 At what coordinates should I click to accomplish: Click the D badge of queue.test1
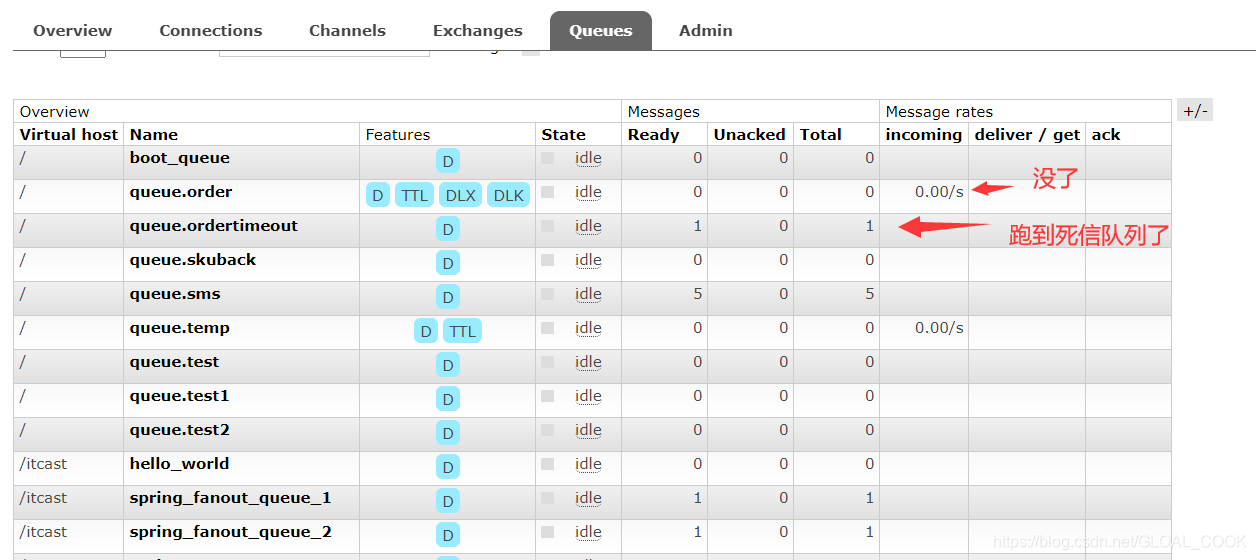[448, 400]
